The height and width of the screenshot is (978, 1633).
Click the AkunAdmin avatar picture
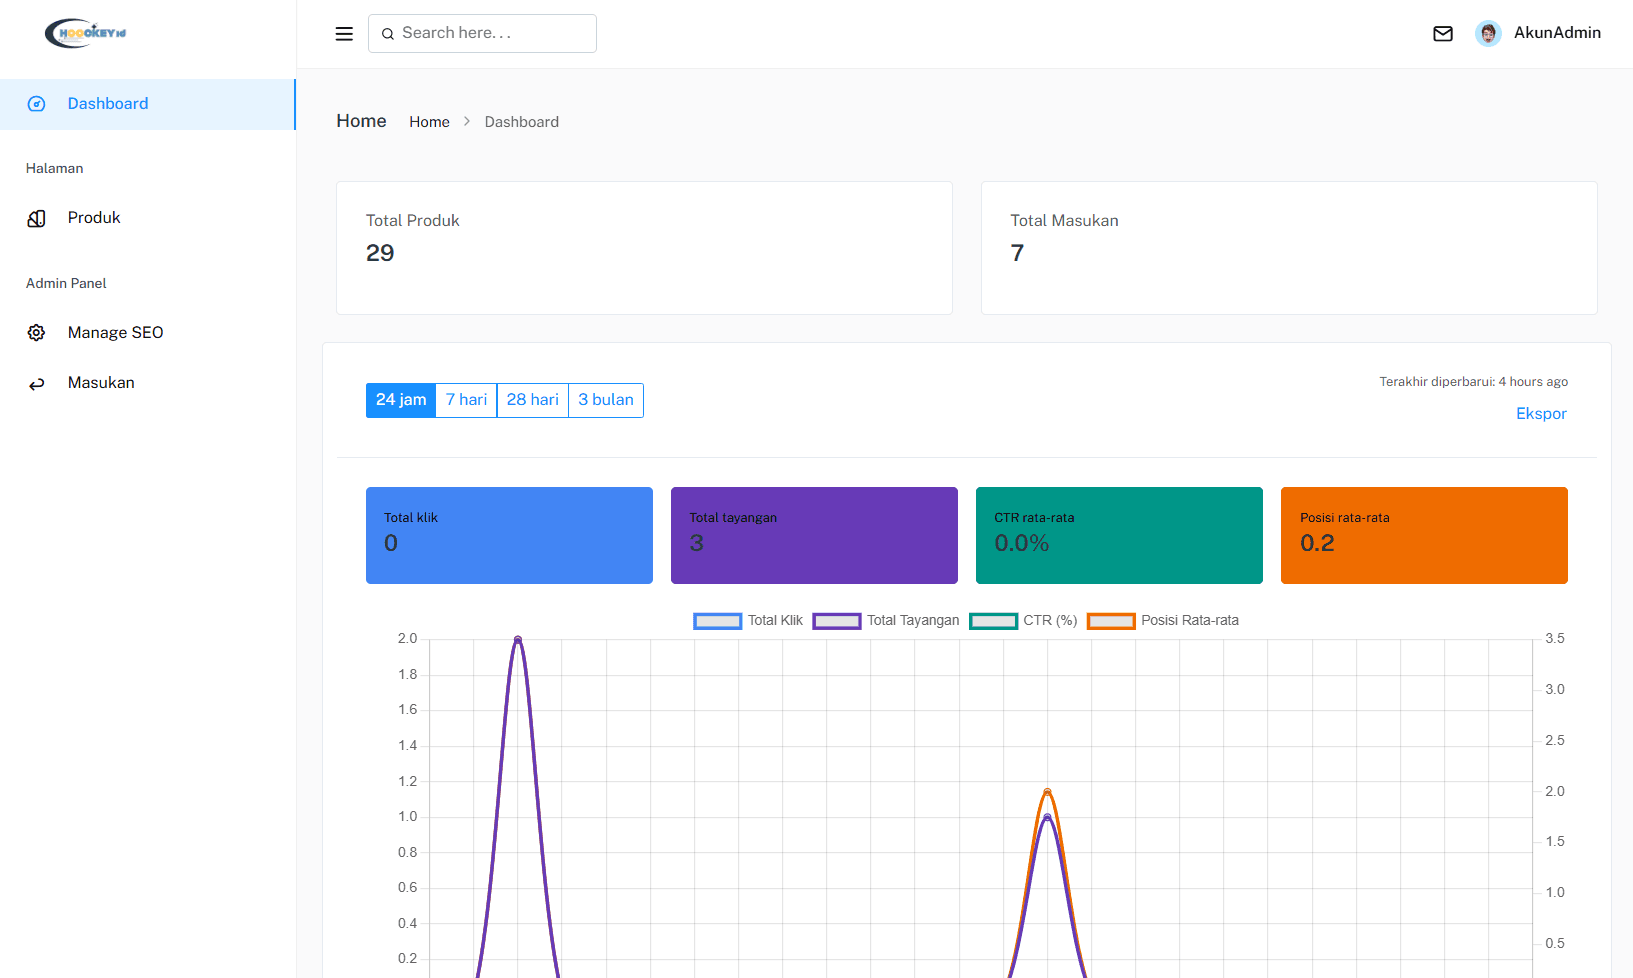click(1488, 34)
